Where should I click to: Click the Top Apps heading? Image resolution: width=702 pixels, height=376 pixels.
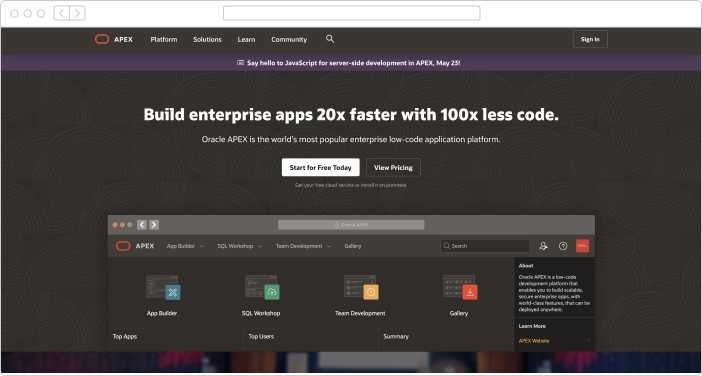pyautogui.click(x=125, y=337)
